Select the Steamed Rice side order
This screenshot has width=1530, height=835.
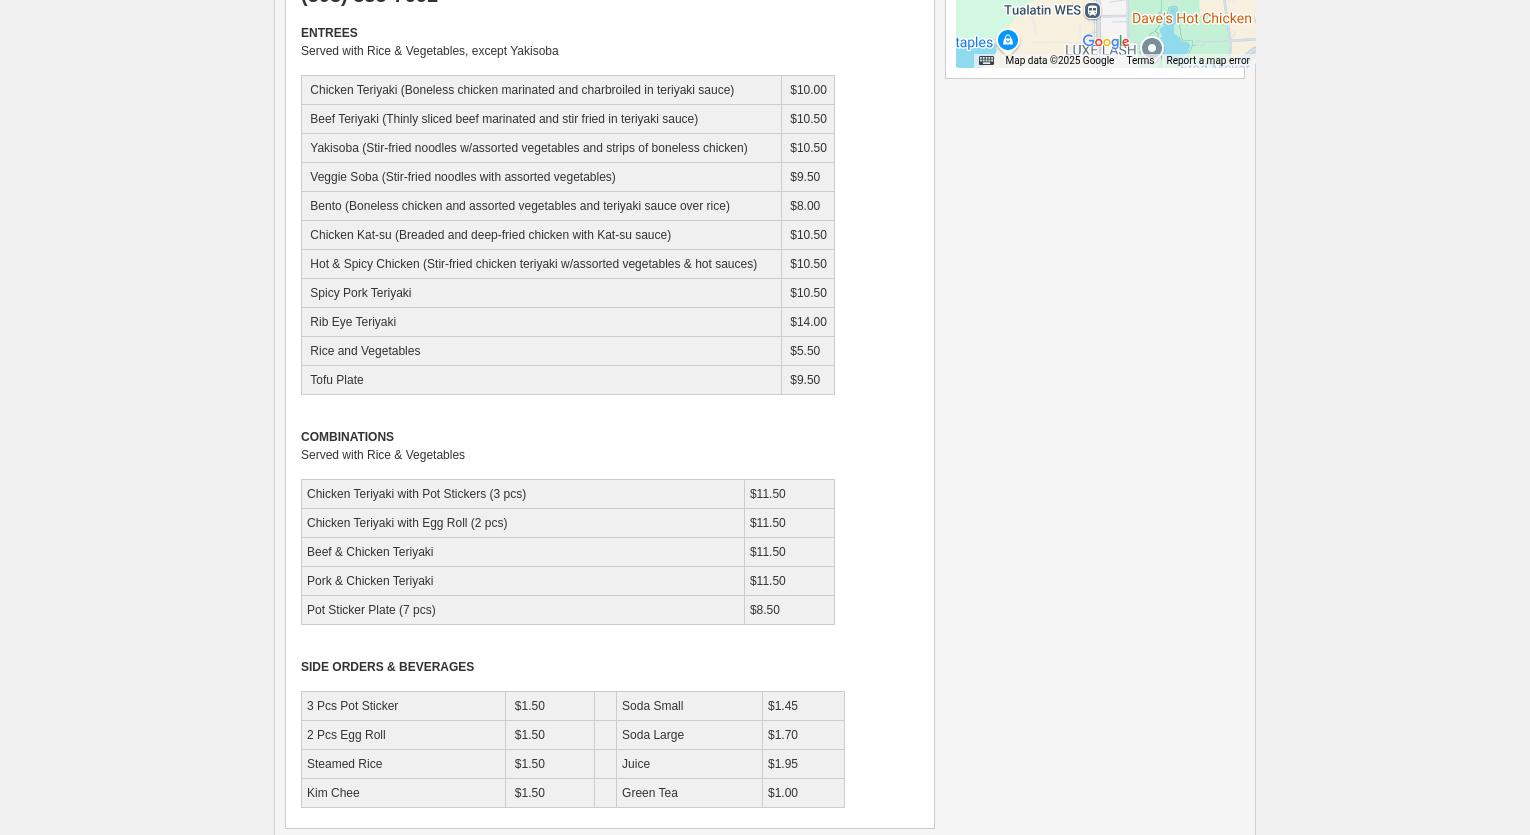344,764
